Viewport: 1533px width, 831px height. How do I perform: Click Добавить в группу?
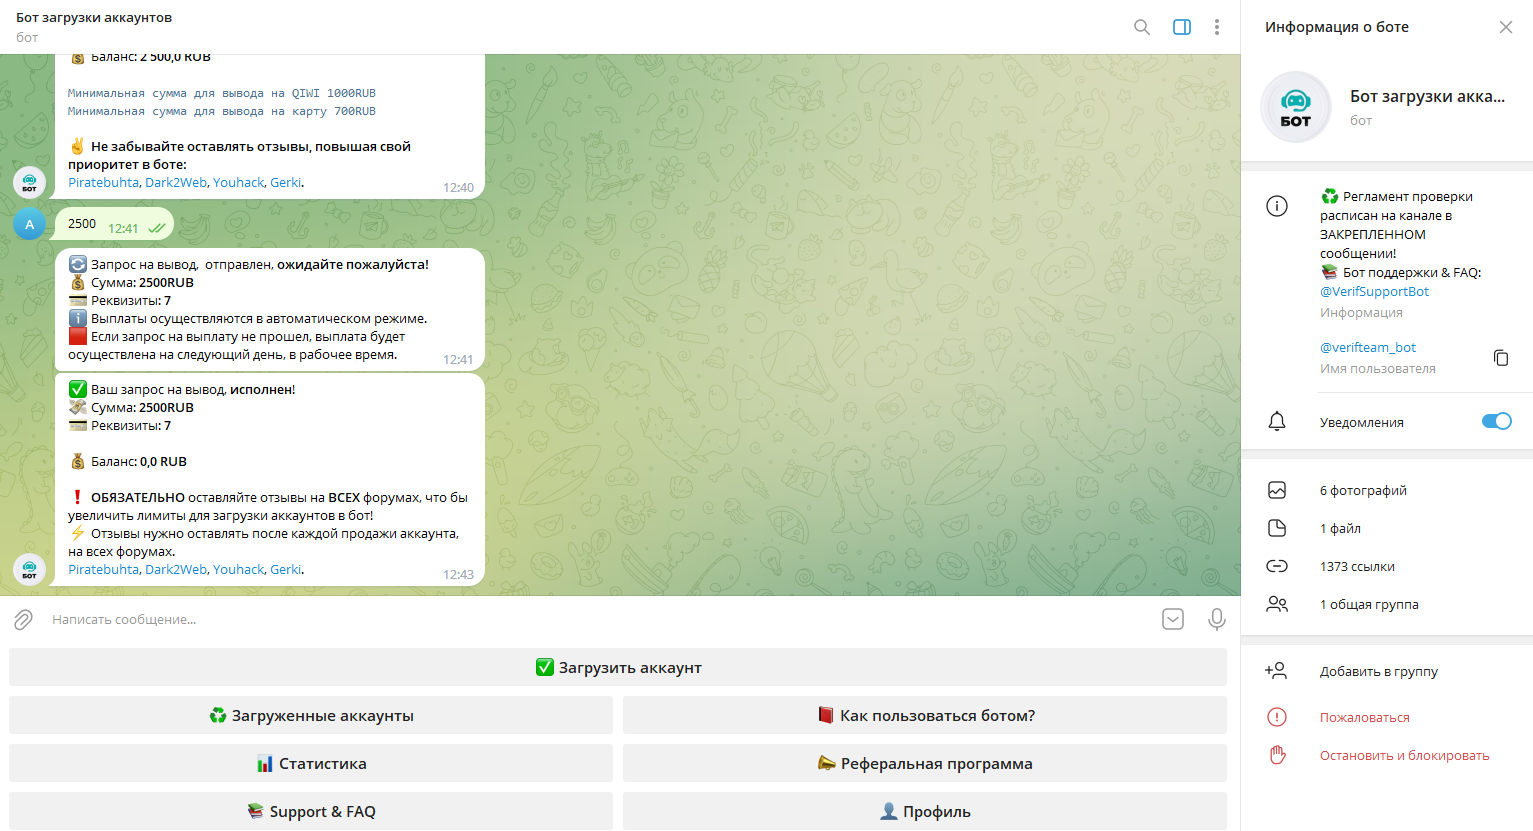(x=1378, y=672)
